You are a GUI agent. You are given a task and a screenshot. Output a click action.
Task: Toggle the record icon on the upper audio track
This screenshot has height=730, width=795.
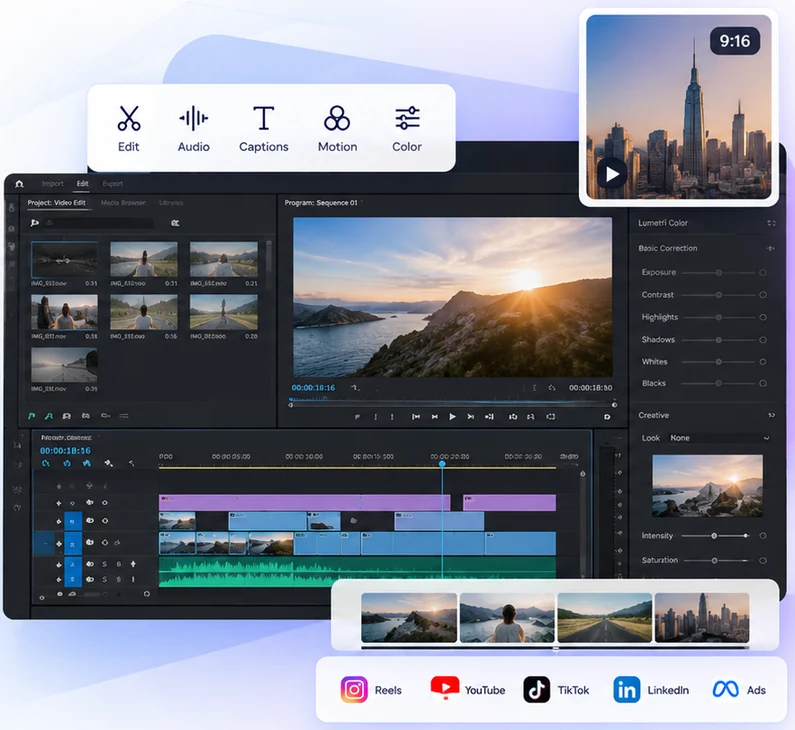coord(133,564)
